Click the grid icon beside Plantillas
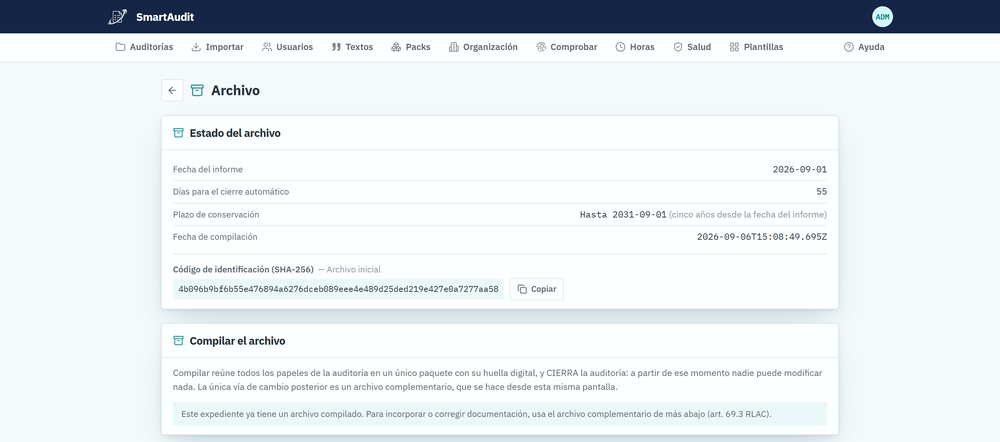Screen dimensions: 1000x442 734,47
